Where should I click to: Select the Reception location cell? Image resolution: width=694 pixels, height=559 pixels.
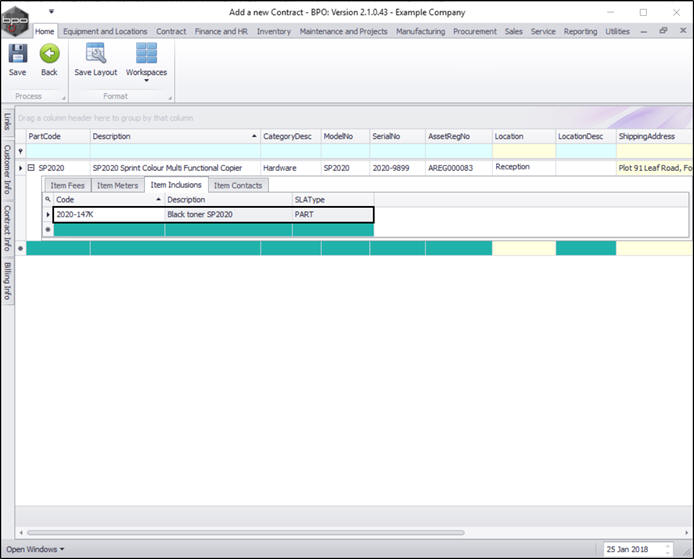(524, 167)
